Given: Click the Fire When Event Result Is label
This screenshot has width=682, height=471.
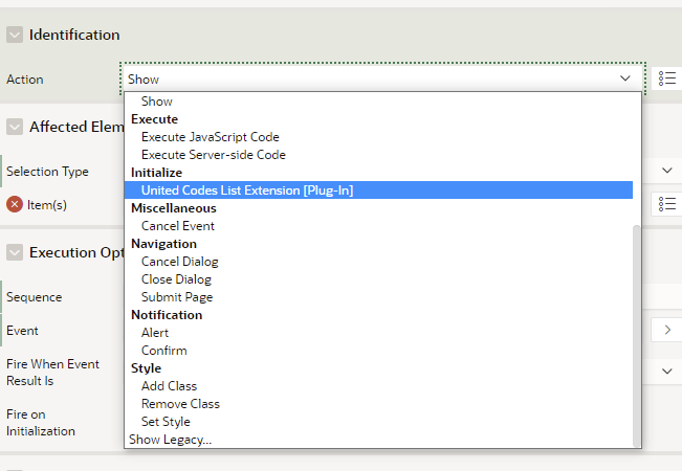Looking at the screenshot, I should (x=53, y=372).
